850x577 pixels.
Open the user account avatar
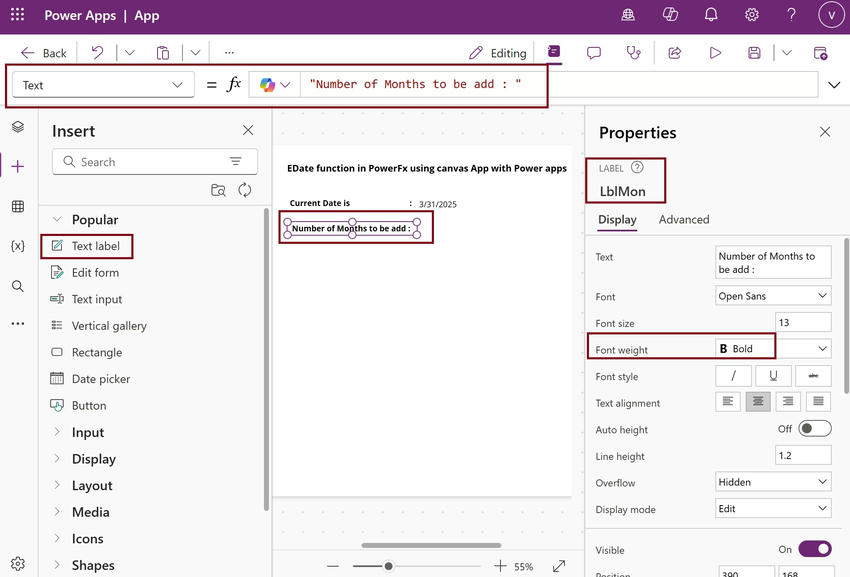coord(831,15)
